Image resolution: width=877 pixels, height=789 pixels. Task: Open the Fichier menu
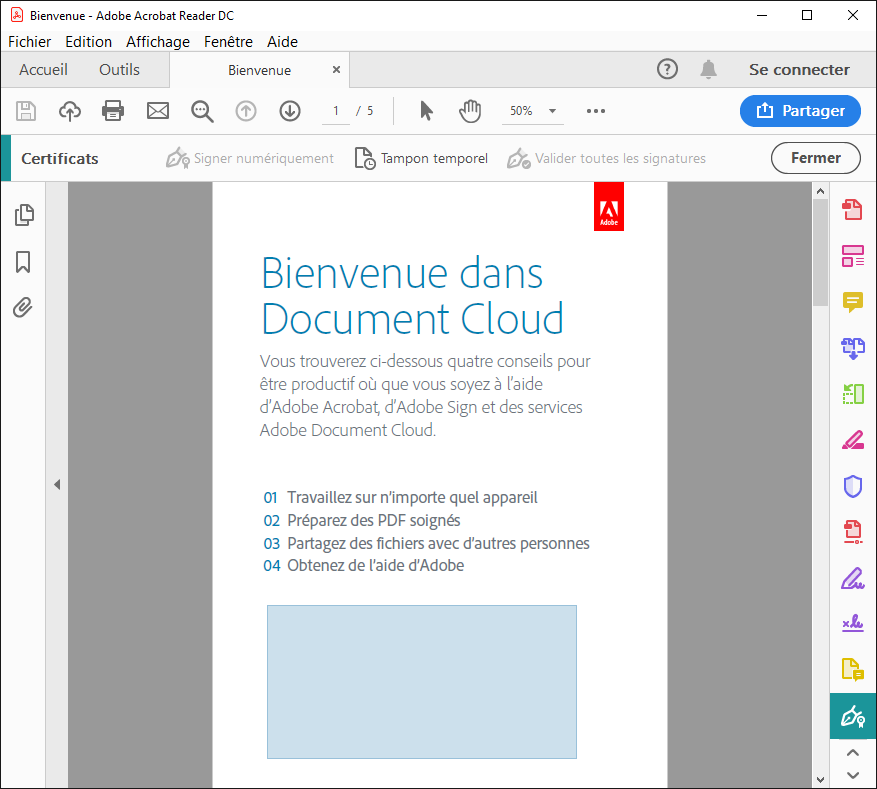point(30,42)
